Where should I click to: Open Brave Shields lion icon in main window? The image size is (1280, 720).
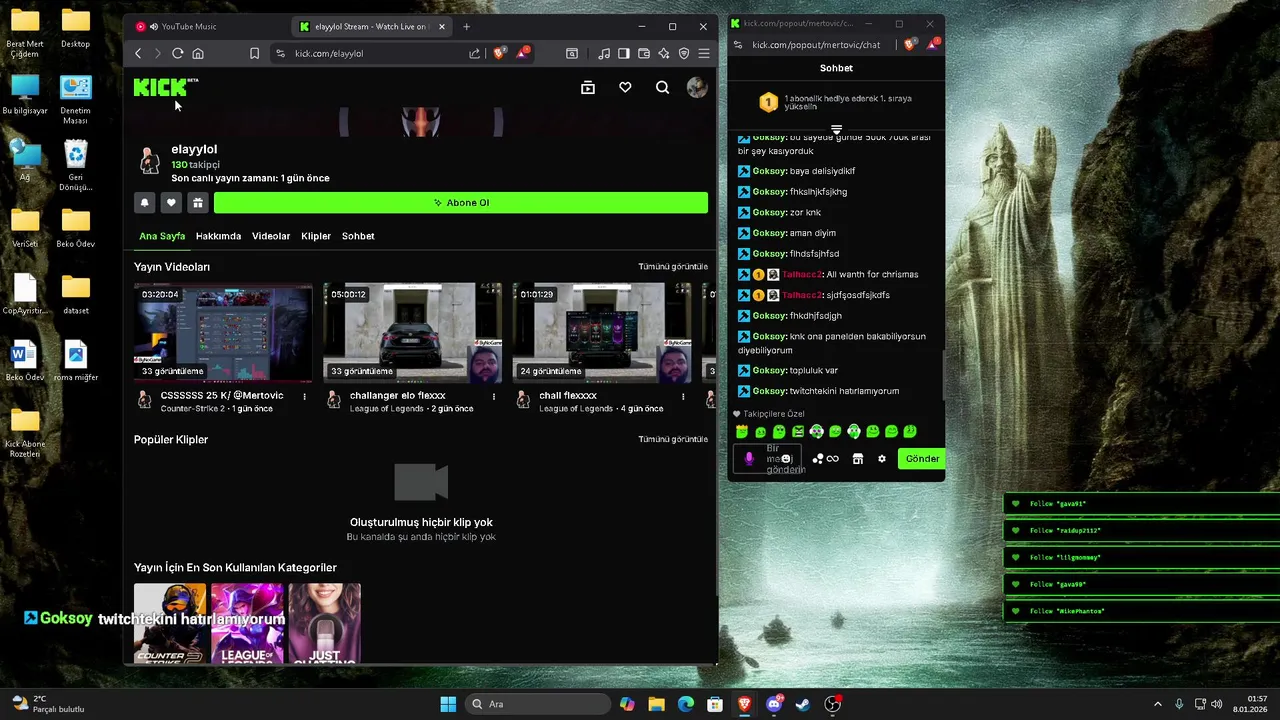(x=499, y=53)
